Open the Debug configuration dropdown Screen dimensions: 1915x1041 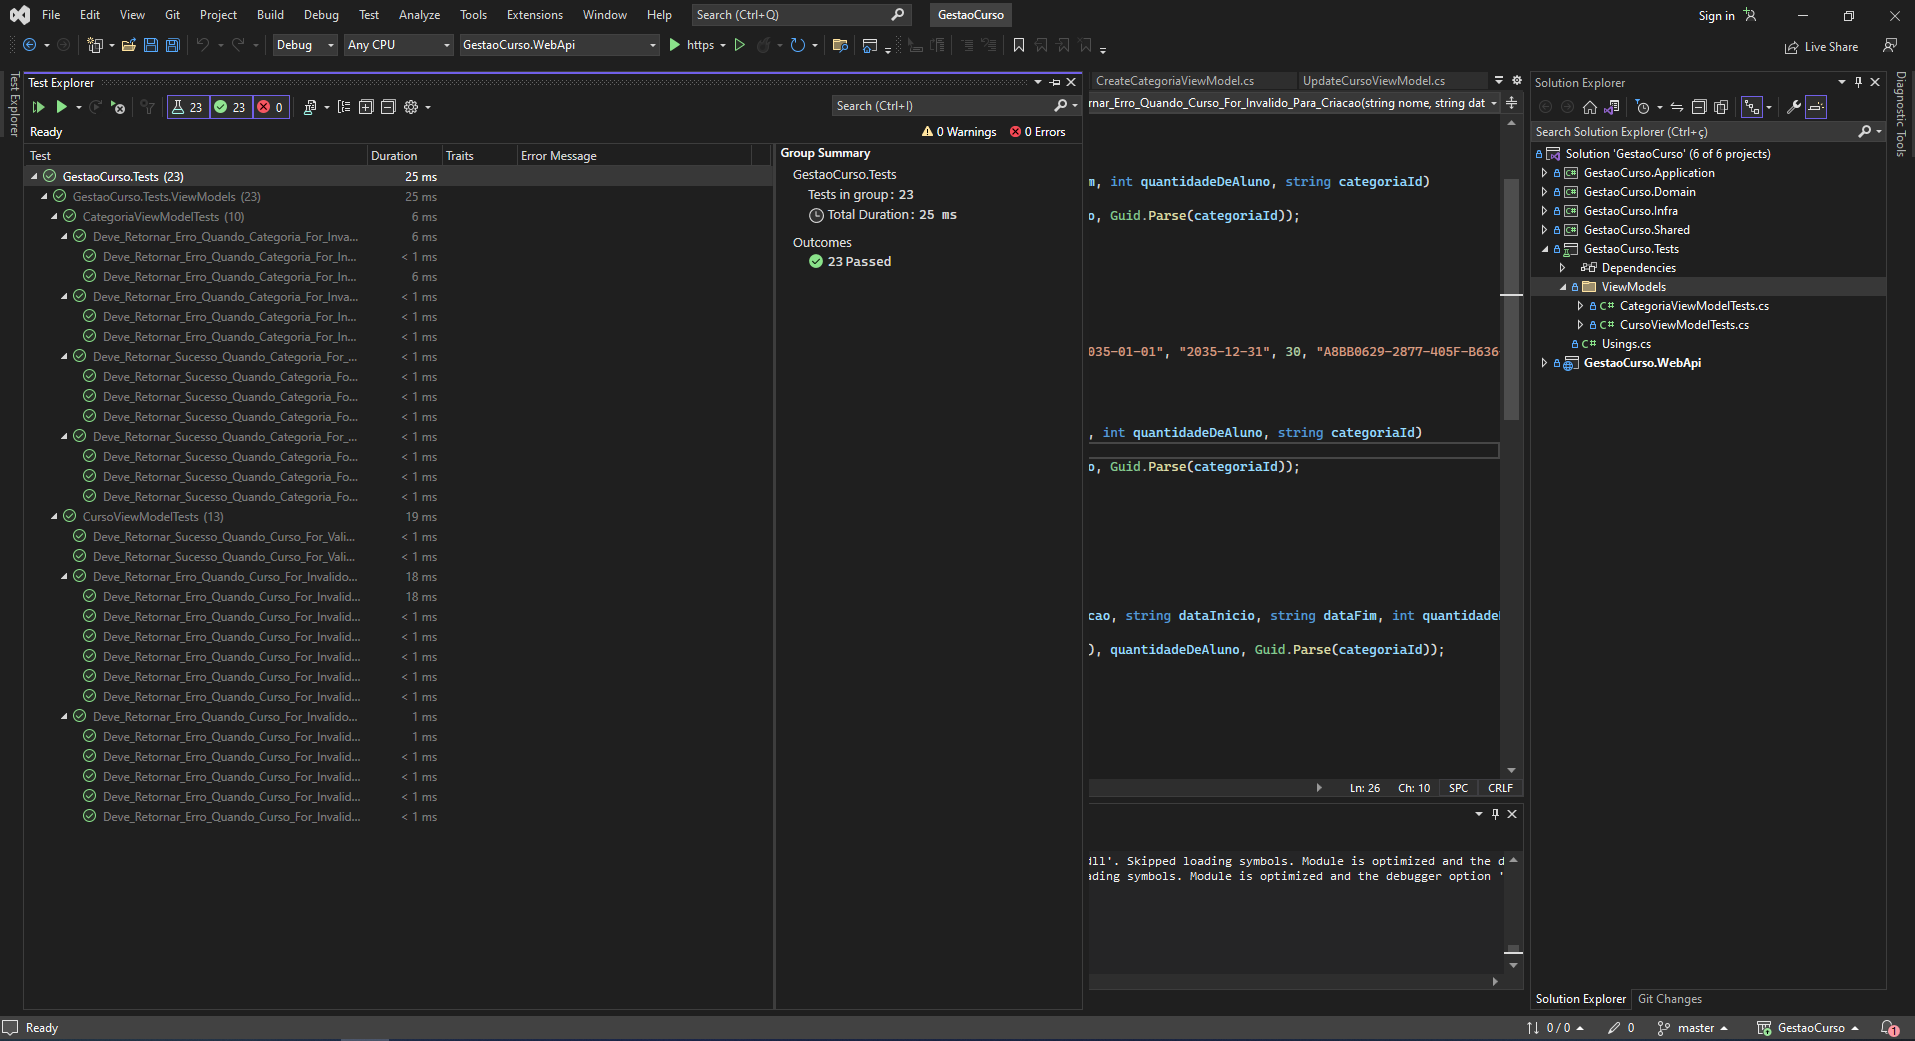305,45
